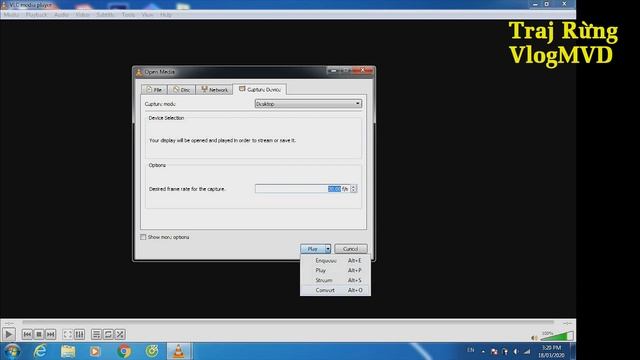Start playback with the main Play control

click(x=9, y=334)
